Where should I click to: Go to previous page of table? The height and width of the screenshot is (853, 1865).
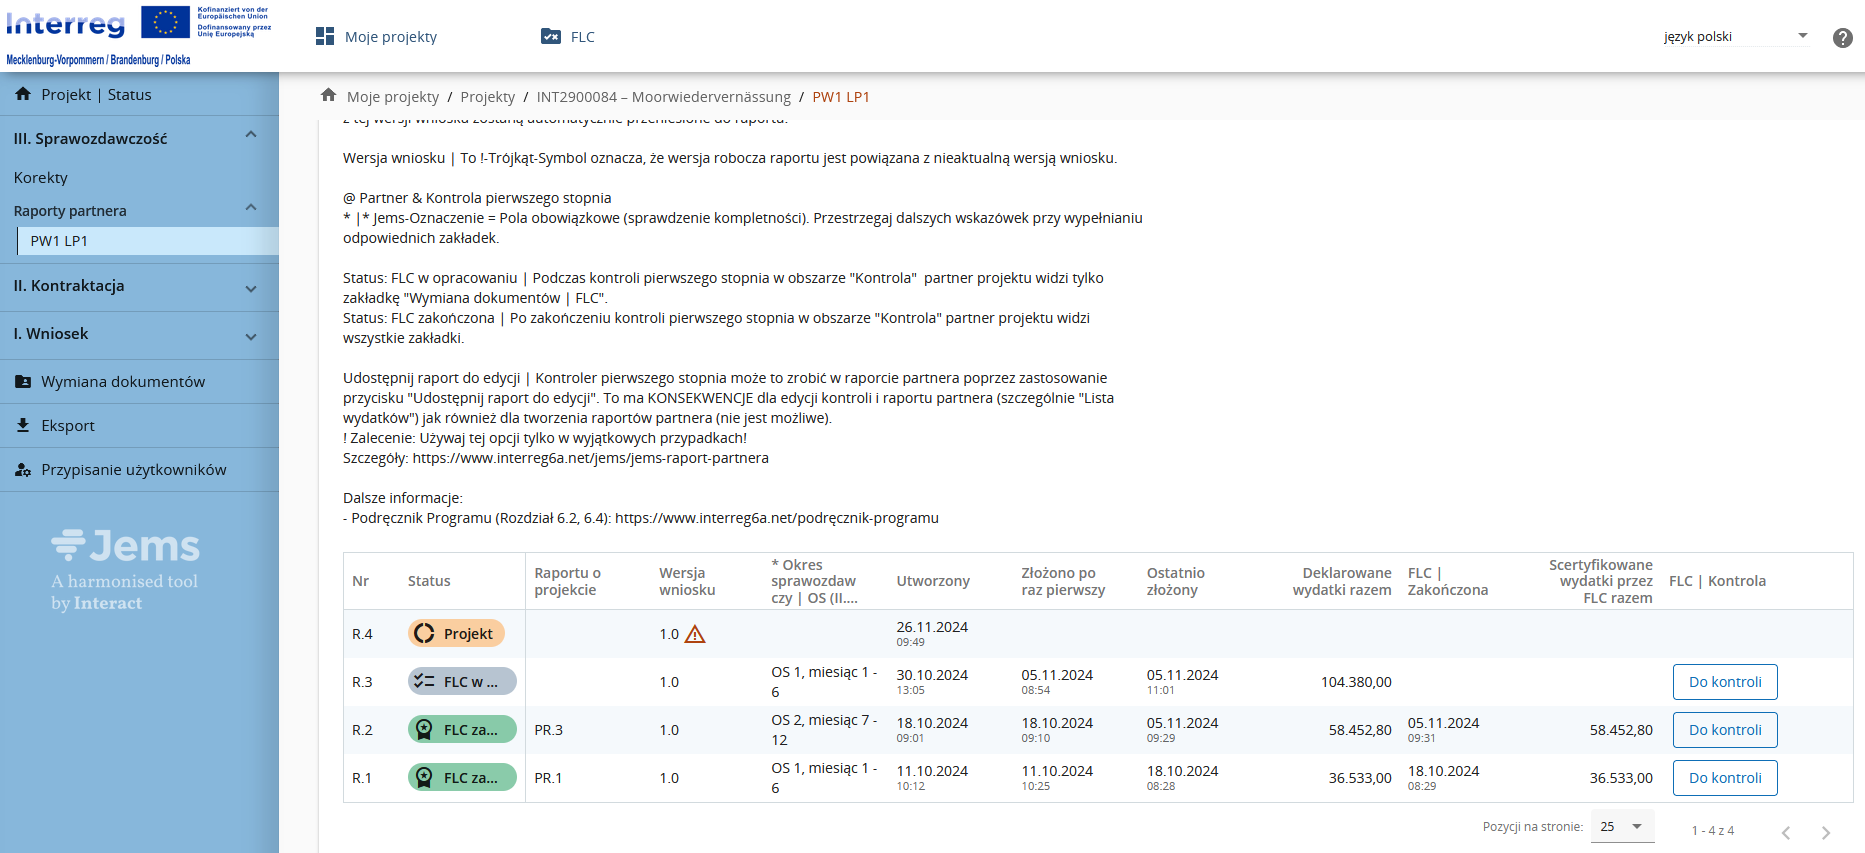(x=1785, y=832)
